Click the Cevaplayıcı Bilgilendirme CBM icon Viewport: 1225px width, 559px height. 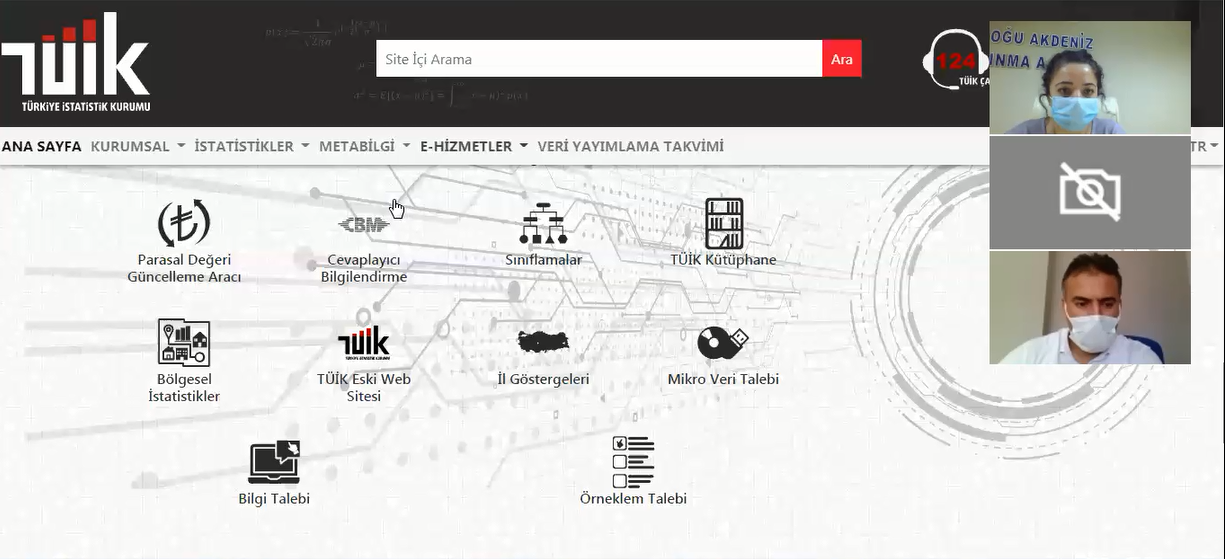[x=364, y=226]
